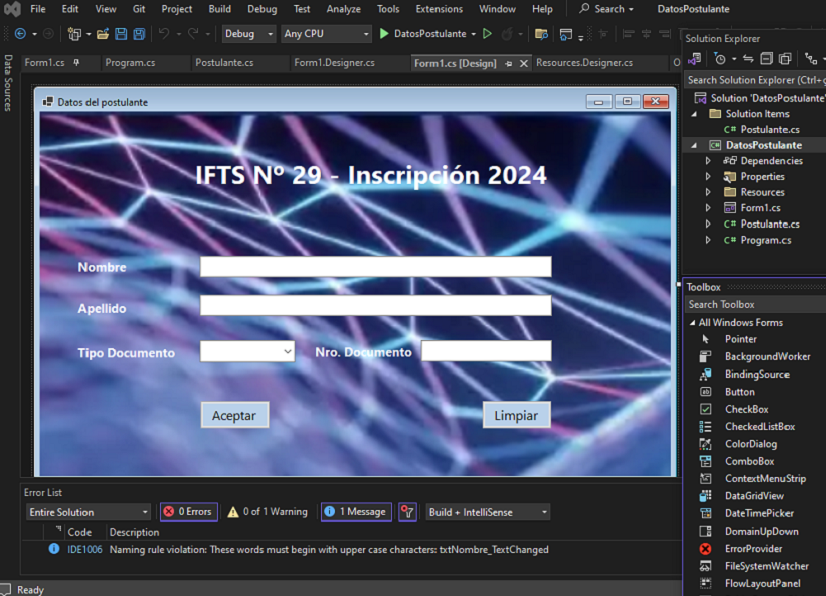Select the DataGridView control in Toolbox
Screen dimensions: 826x596
(754, 496)
